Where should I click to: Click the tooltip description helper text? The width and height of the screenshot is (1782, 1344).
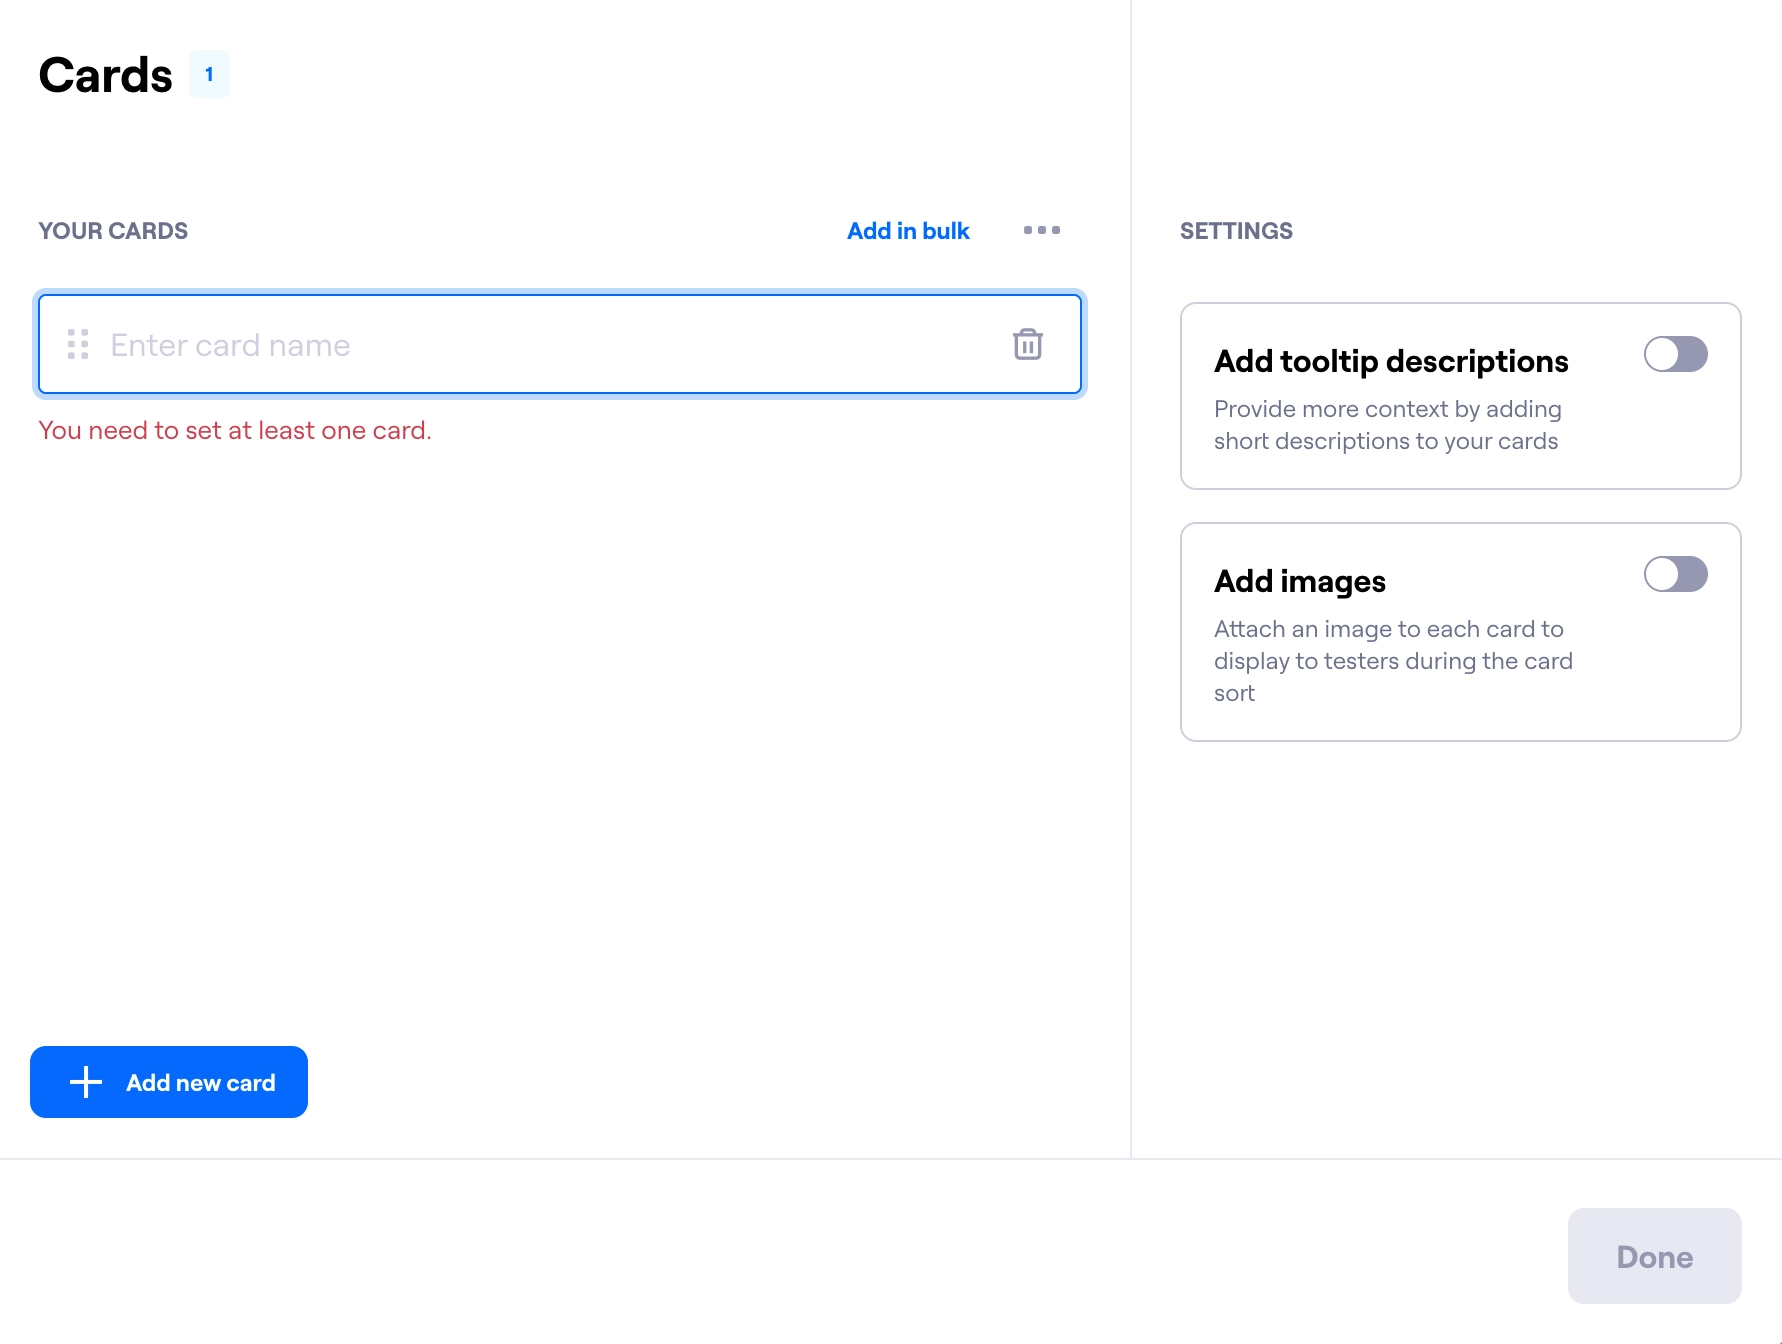click(1388, 425)
